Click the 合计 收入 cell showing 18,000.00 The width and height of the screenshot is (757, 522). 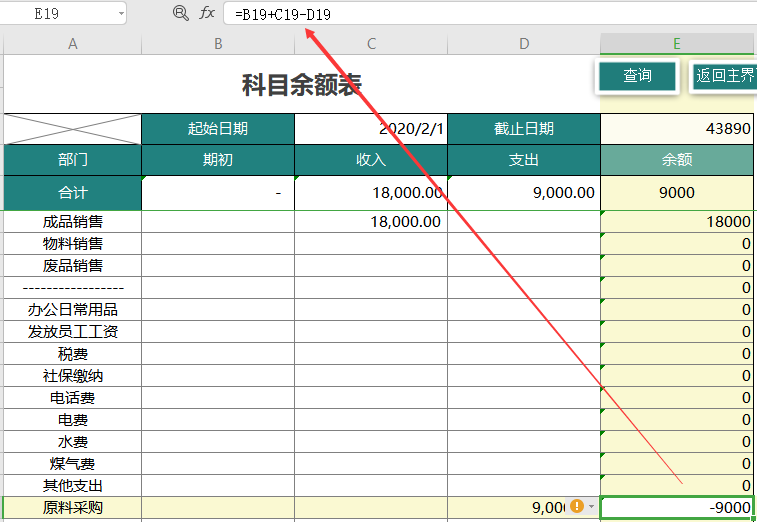point(371,193)
